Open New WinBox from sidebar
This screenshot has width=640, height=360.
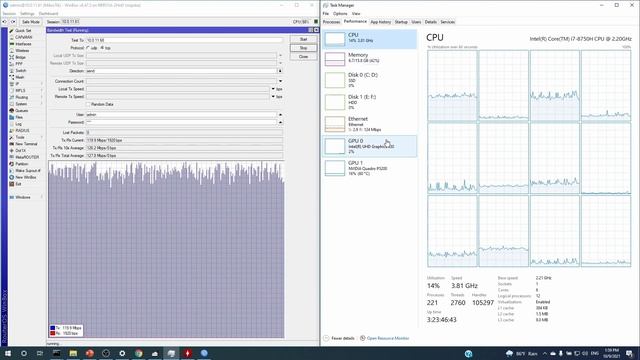[x=26, y=177]
